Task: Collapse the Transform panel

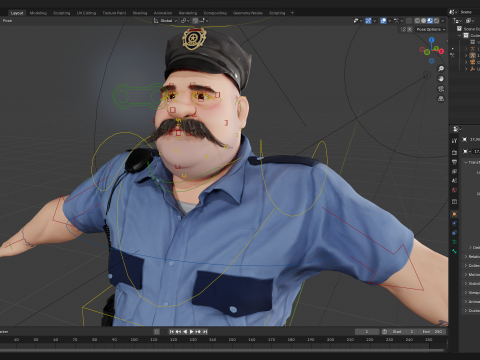Action: click(472, 162)
